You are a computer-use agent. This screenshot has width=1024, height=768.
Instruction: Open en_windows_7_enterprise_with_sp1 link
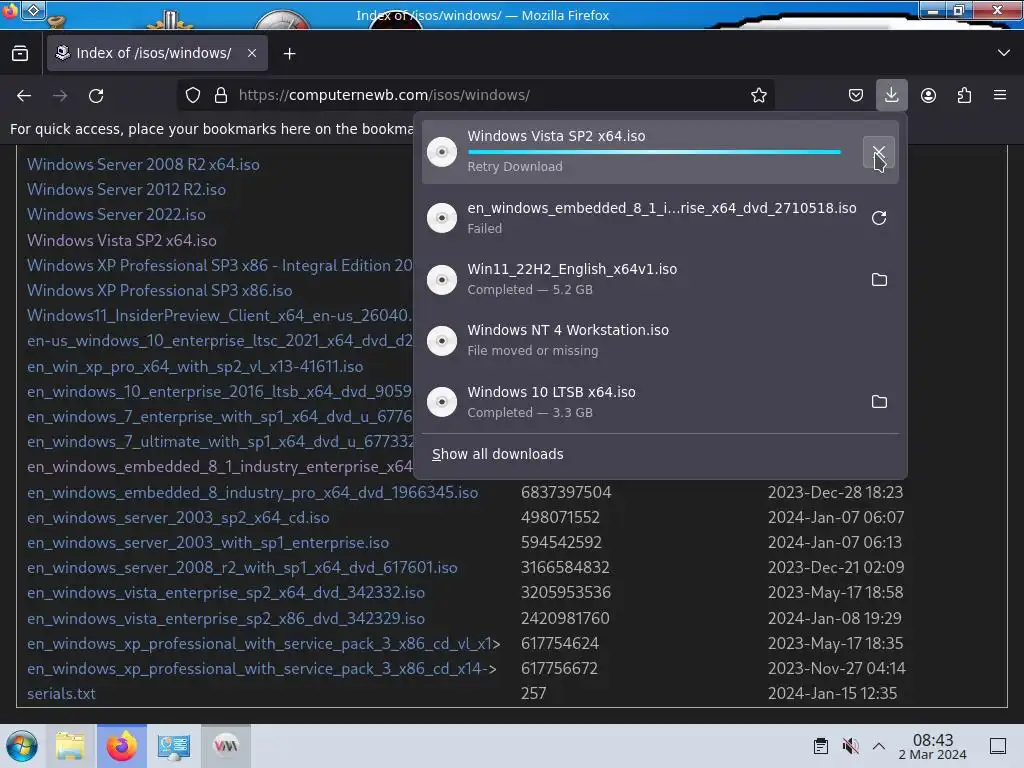(219, 417)
